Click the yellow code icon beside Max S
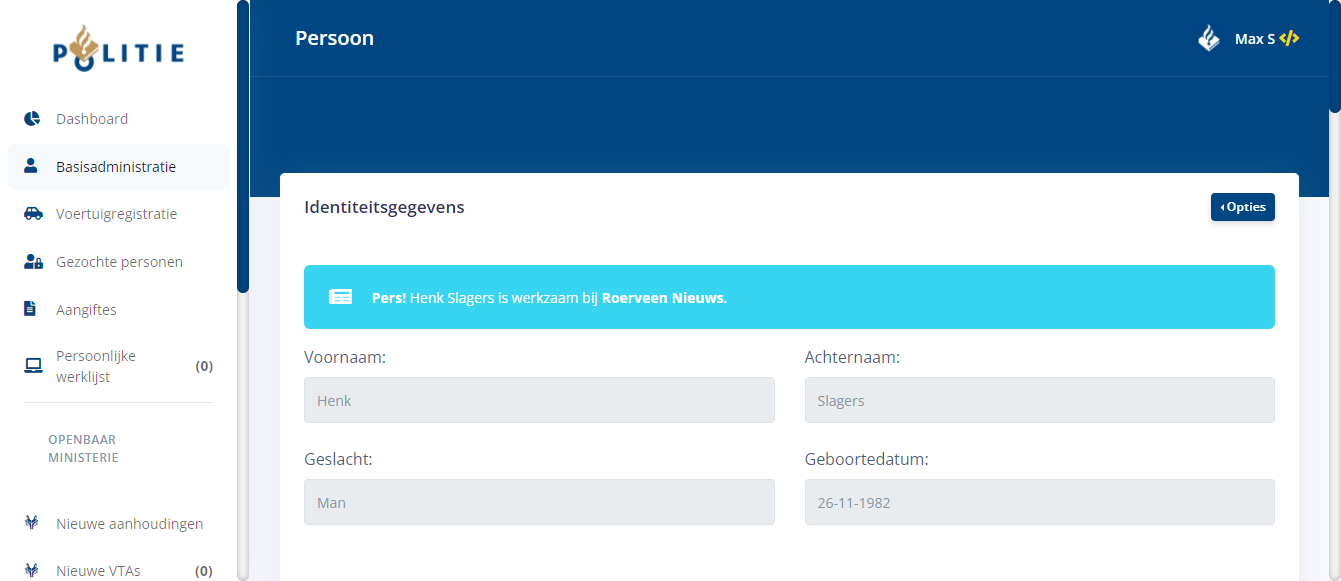The image size is (1341, 581). (x=1289, y=39)
